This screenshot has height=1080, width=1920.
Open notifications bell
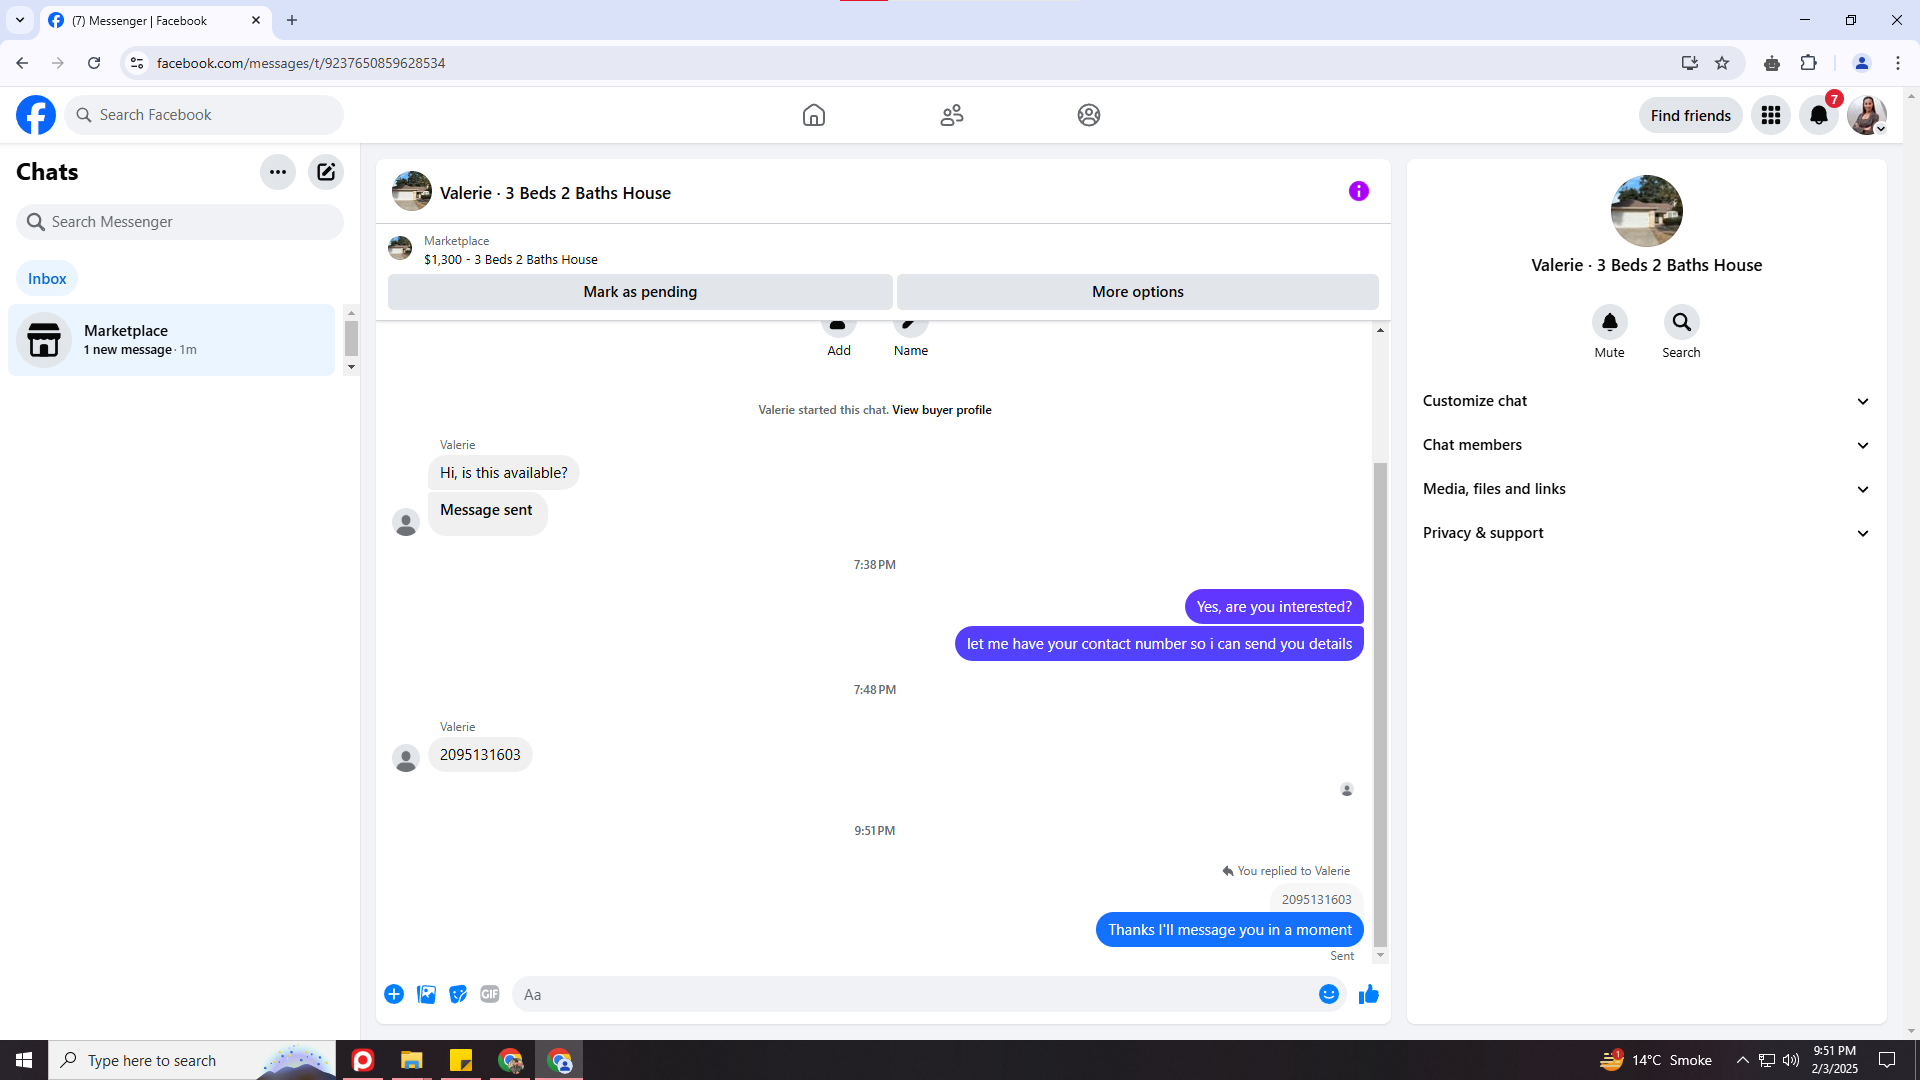1819,115
